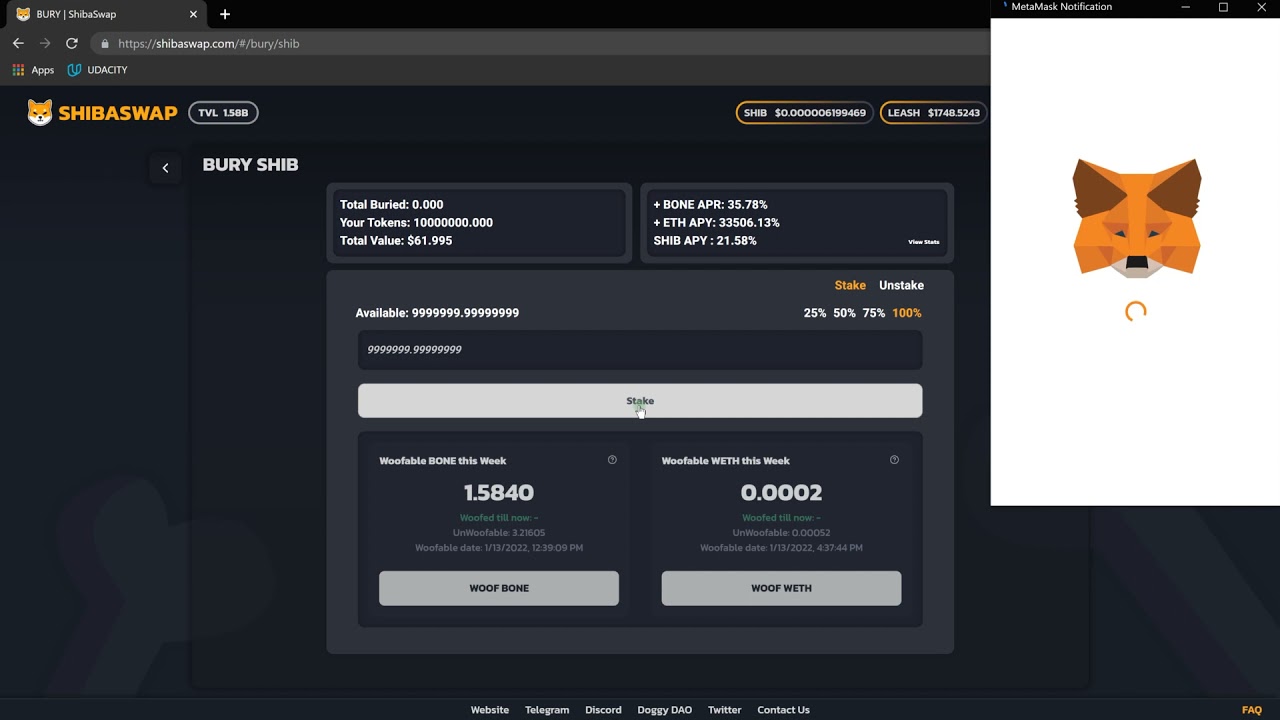Image resolution: width=1280 pixels, height=720 pixels.
Task: Click the Available balance text
Action: 437,313
